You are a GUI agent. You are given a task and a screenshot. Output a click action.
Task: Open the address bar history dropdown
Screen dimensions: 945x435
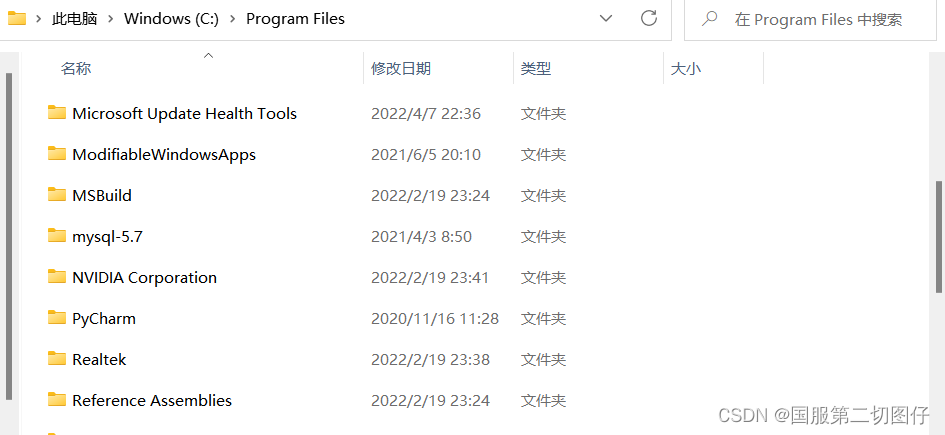click(x=606, y=18)
